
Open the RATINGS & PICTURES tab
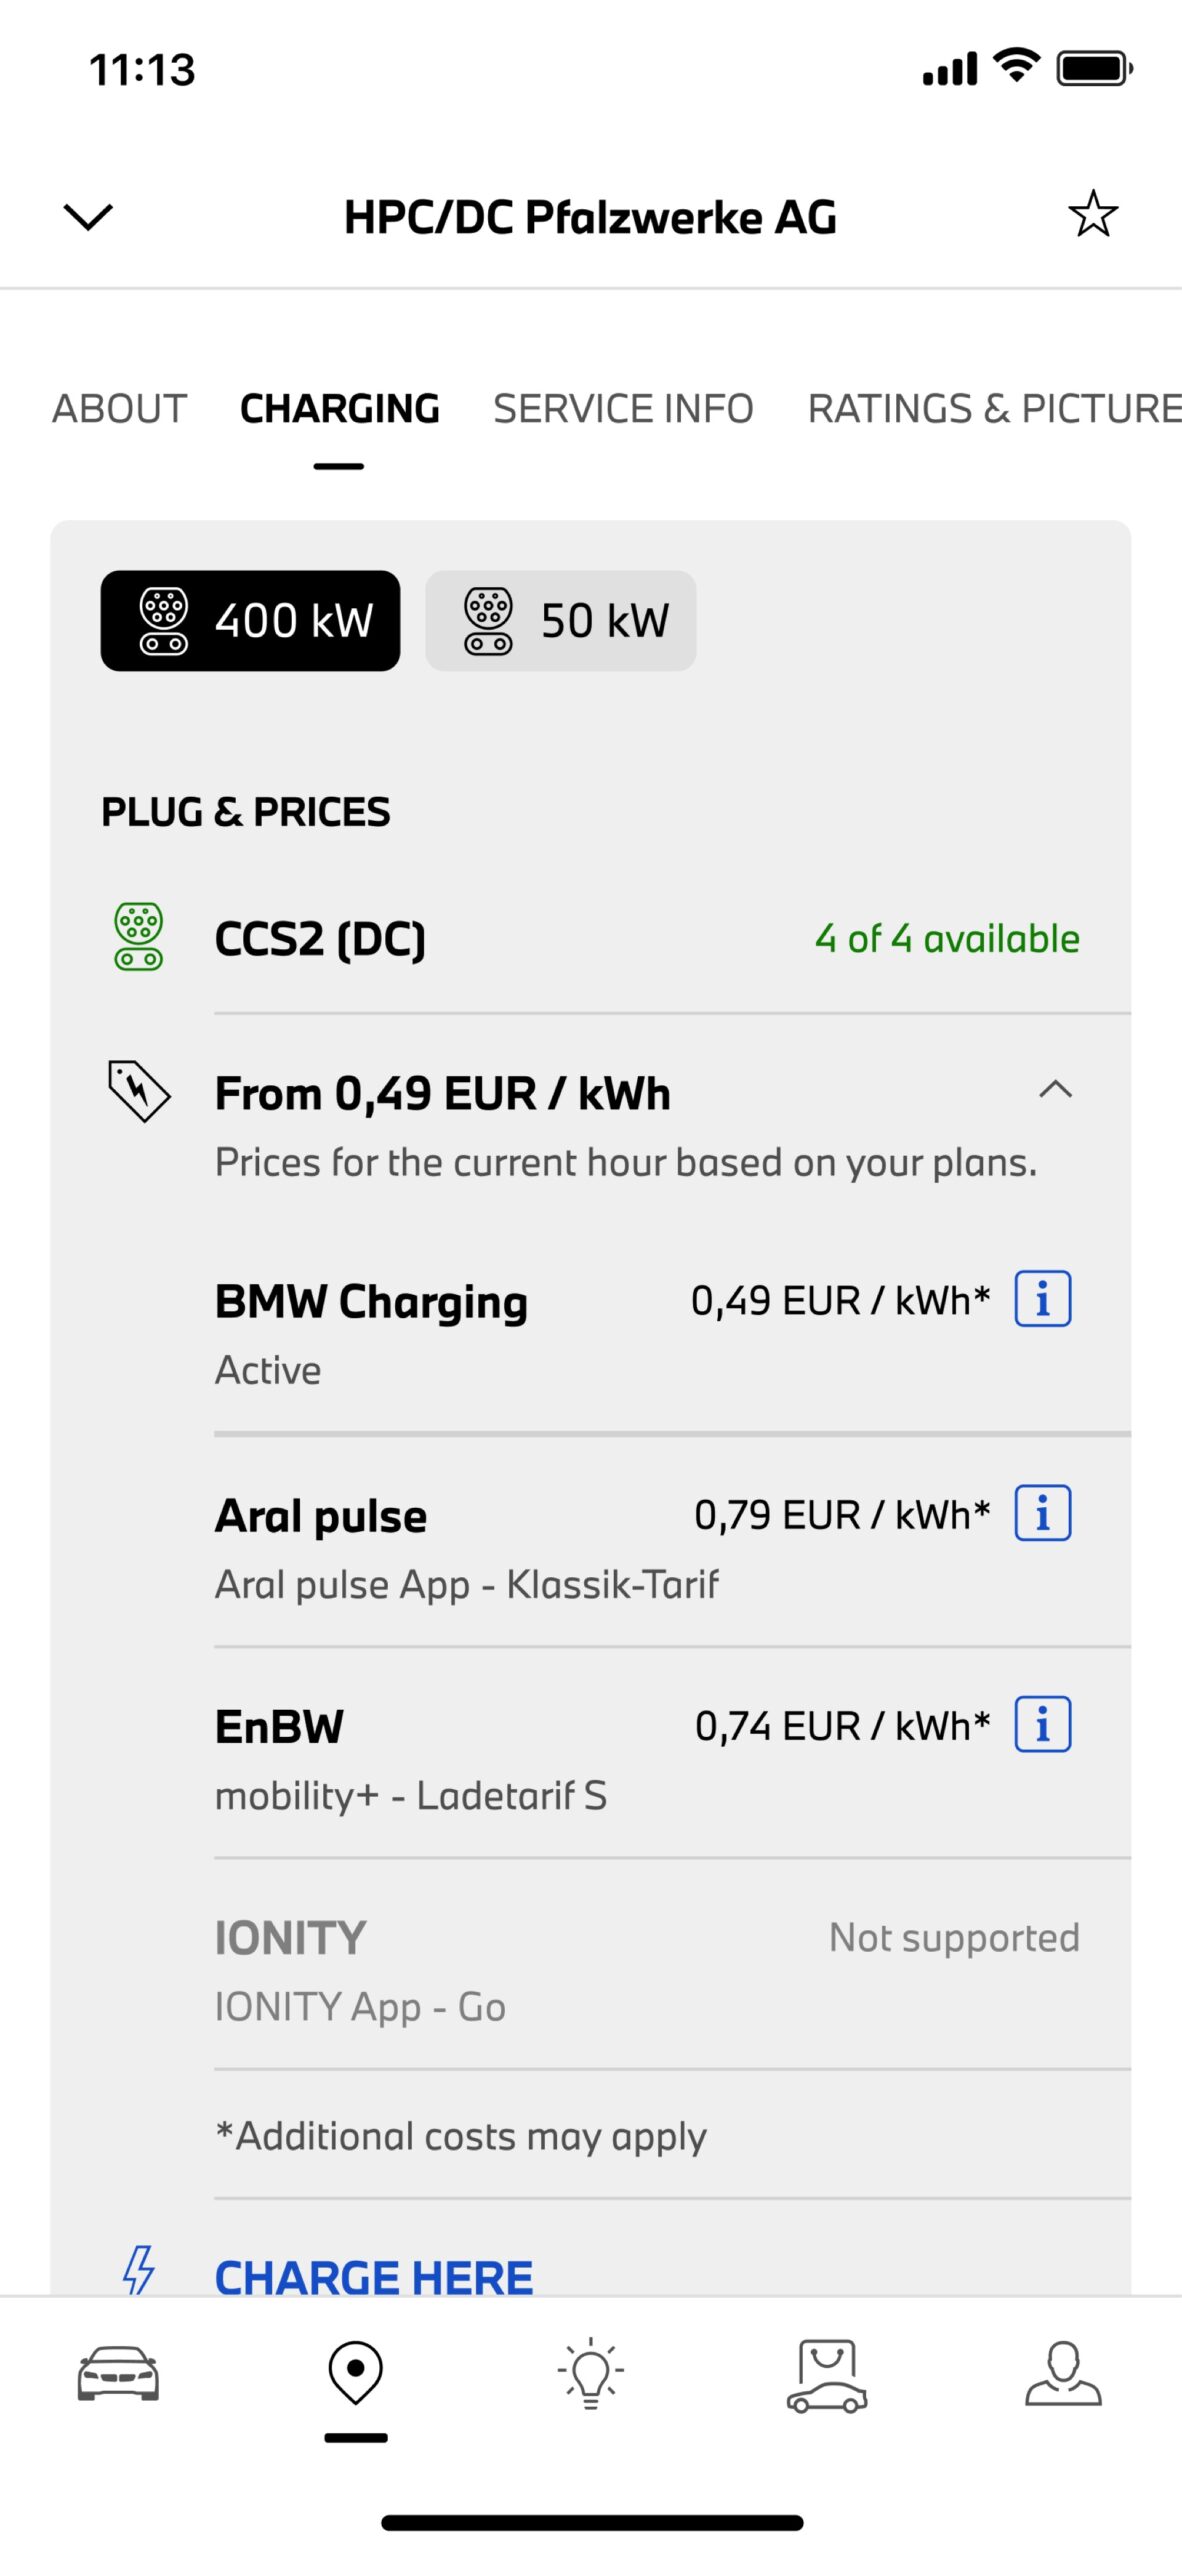[x=994, y=408]
